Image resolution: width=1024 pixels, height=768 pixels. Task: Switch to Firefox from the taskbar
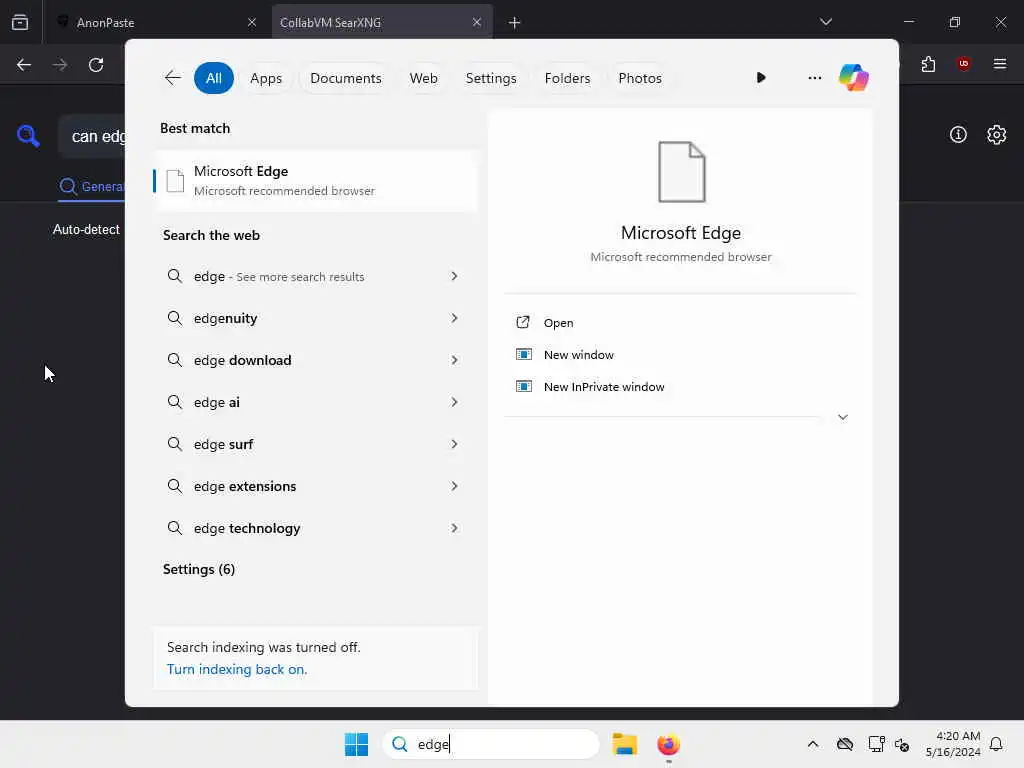pyautogui.click(x=668, y=744)
